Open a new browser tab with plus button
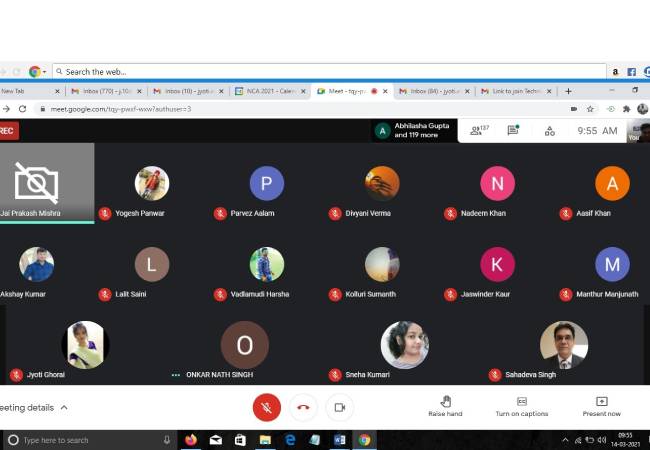This screenshot has width=650, height=450. (568, 91)
